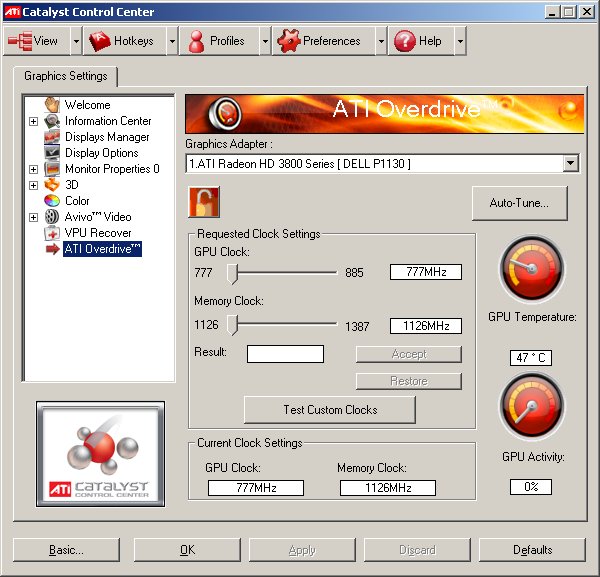Click the Restore button
Image resolution: width=600 pixels, height=577 pixels.
click(409, 381)
